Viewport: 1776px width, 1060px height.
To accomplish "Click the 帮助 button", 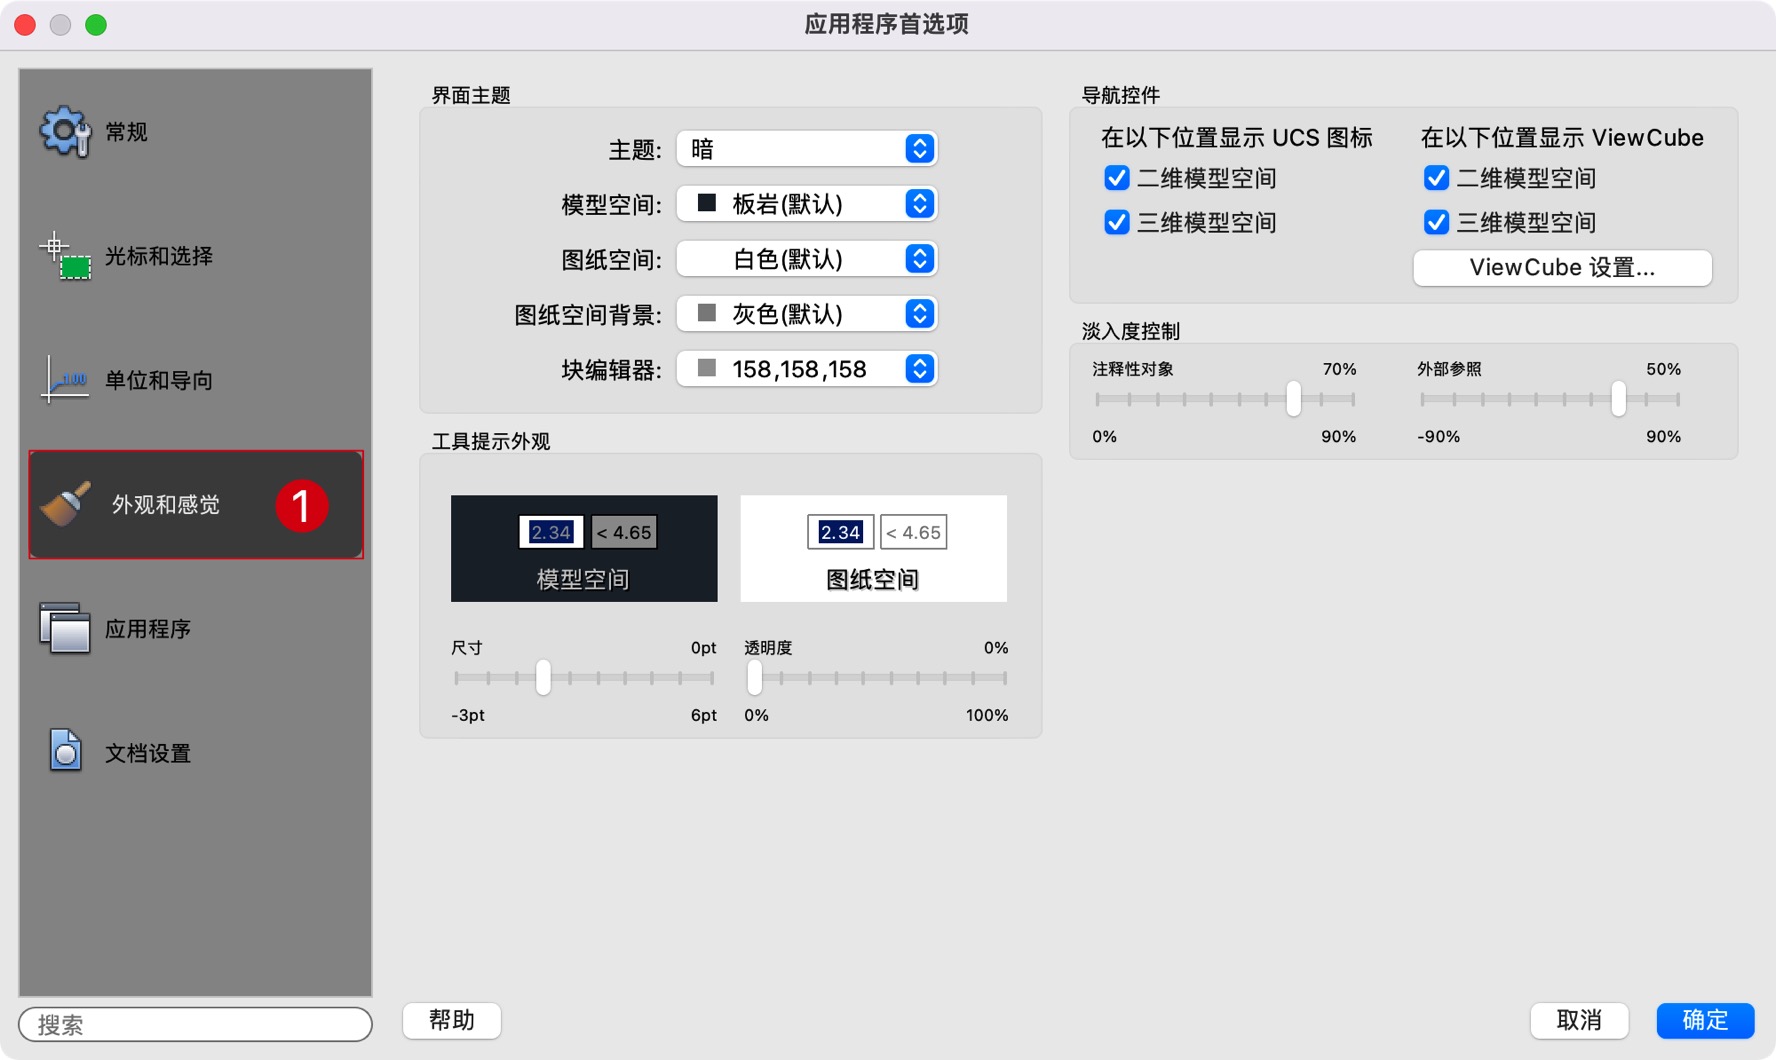I will (451, 1020).
